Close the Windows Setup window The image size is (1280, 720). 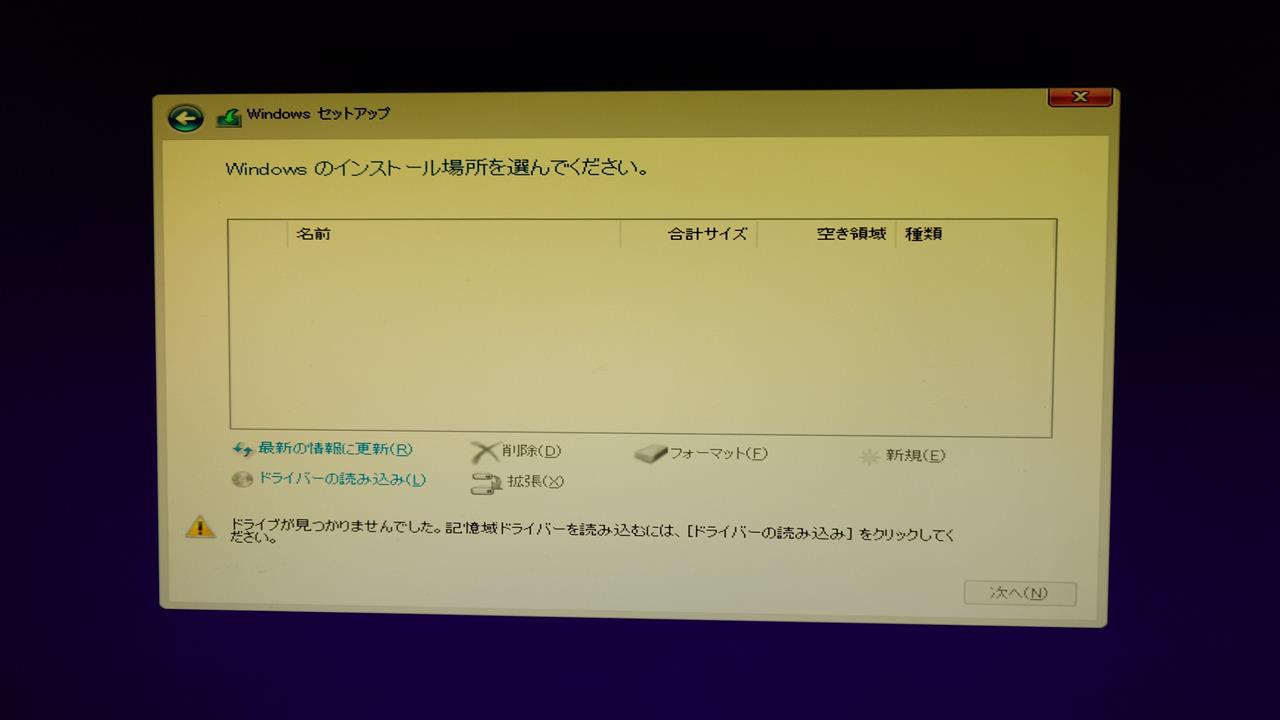pyautogui.click(x=1080, y=97)
